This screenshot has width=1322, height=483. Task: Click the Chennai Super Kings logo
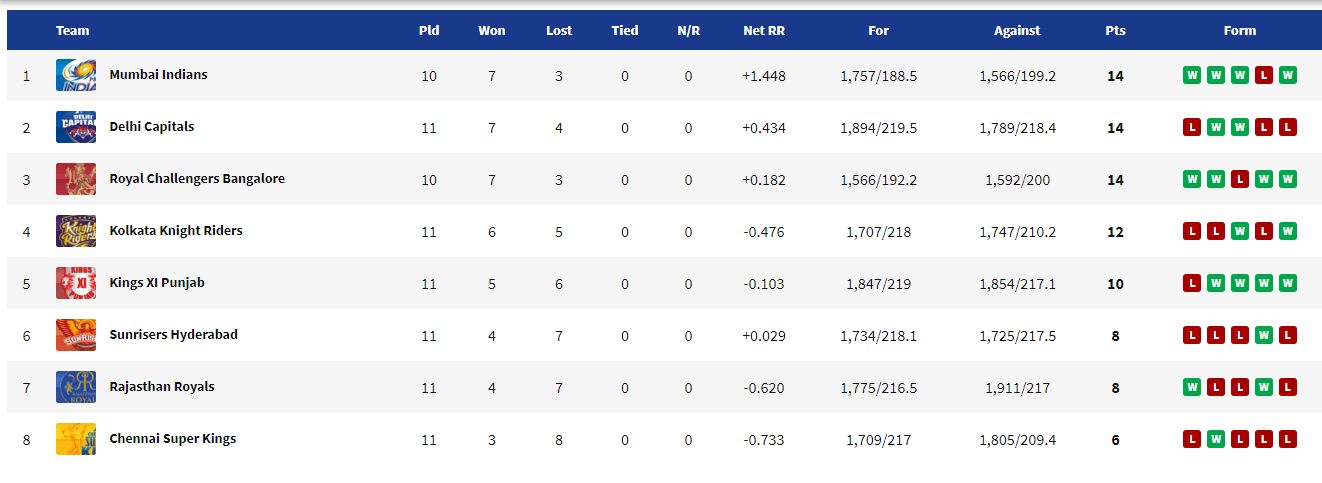click(76, 439)
